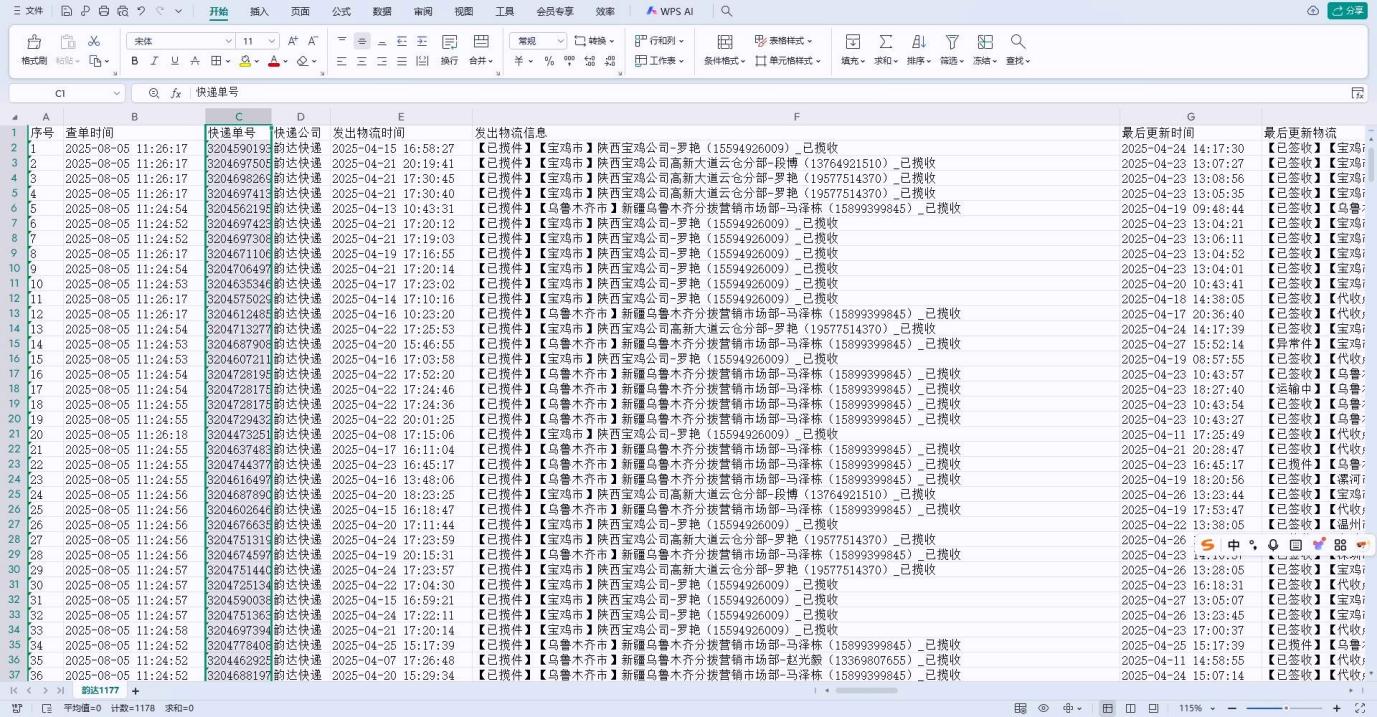The width and height of the screenshot is (1377, 717).
Task: Click the Sum (求和) sigma icon
Action: coord(885,42)
